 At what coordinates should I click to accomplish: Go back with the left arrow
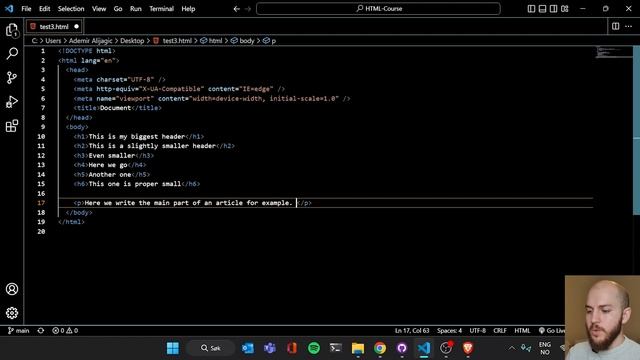click(237, 9)
